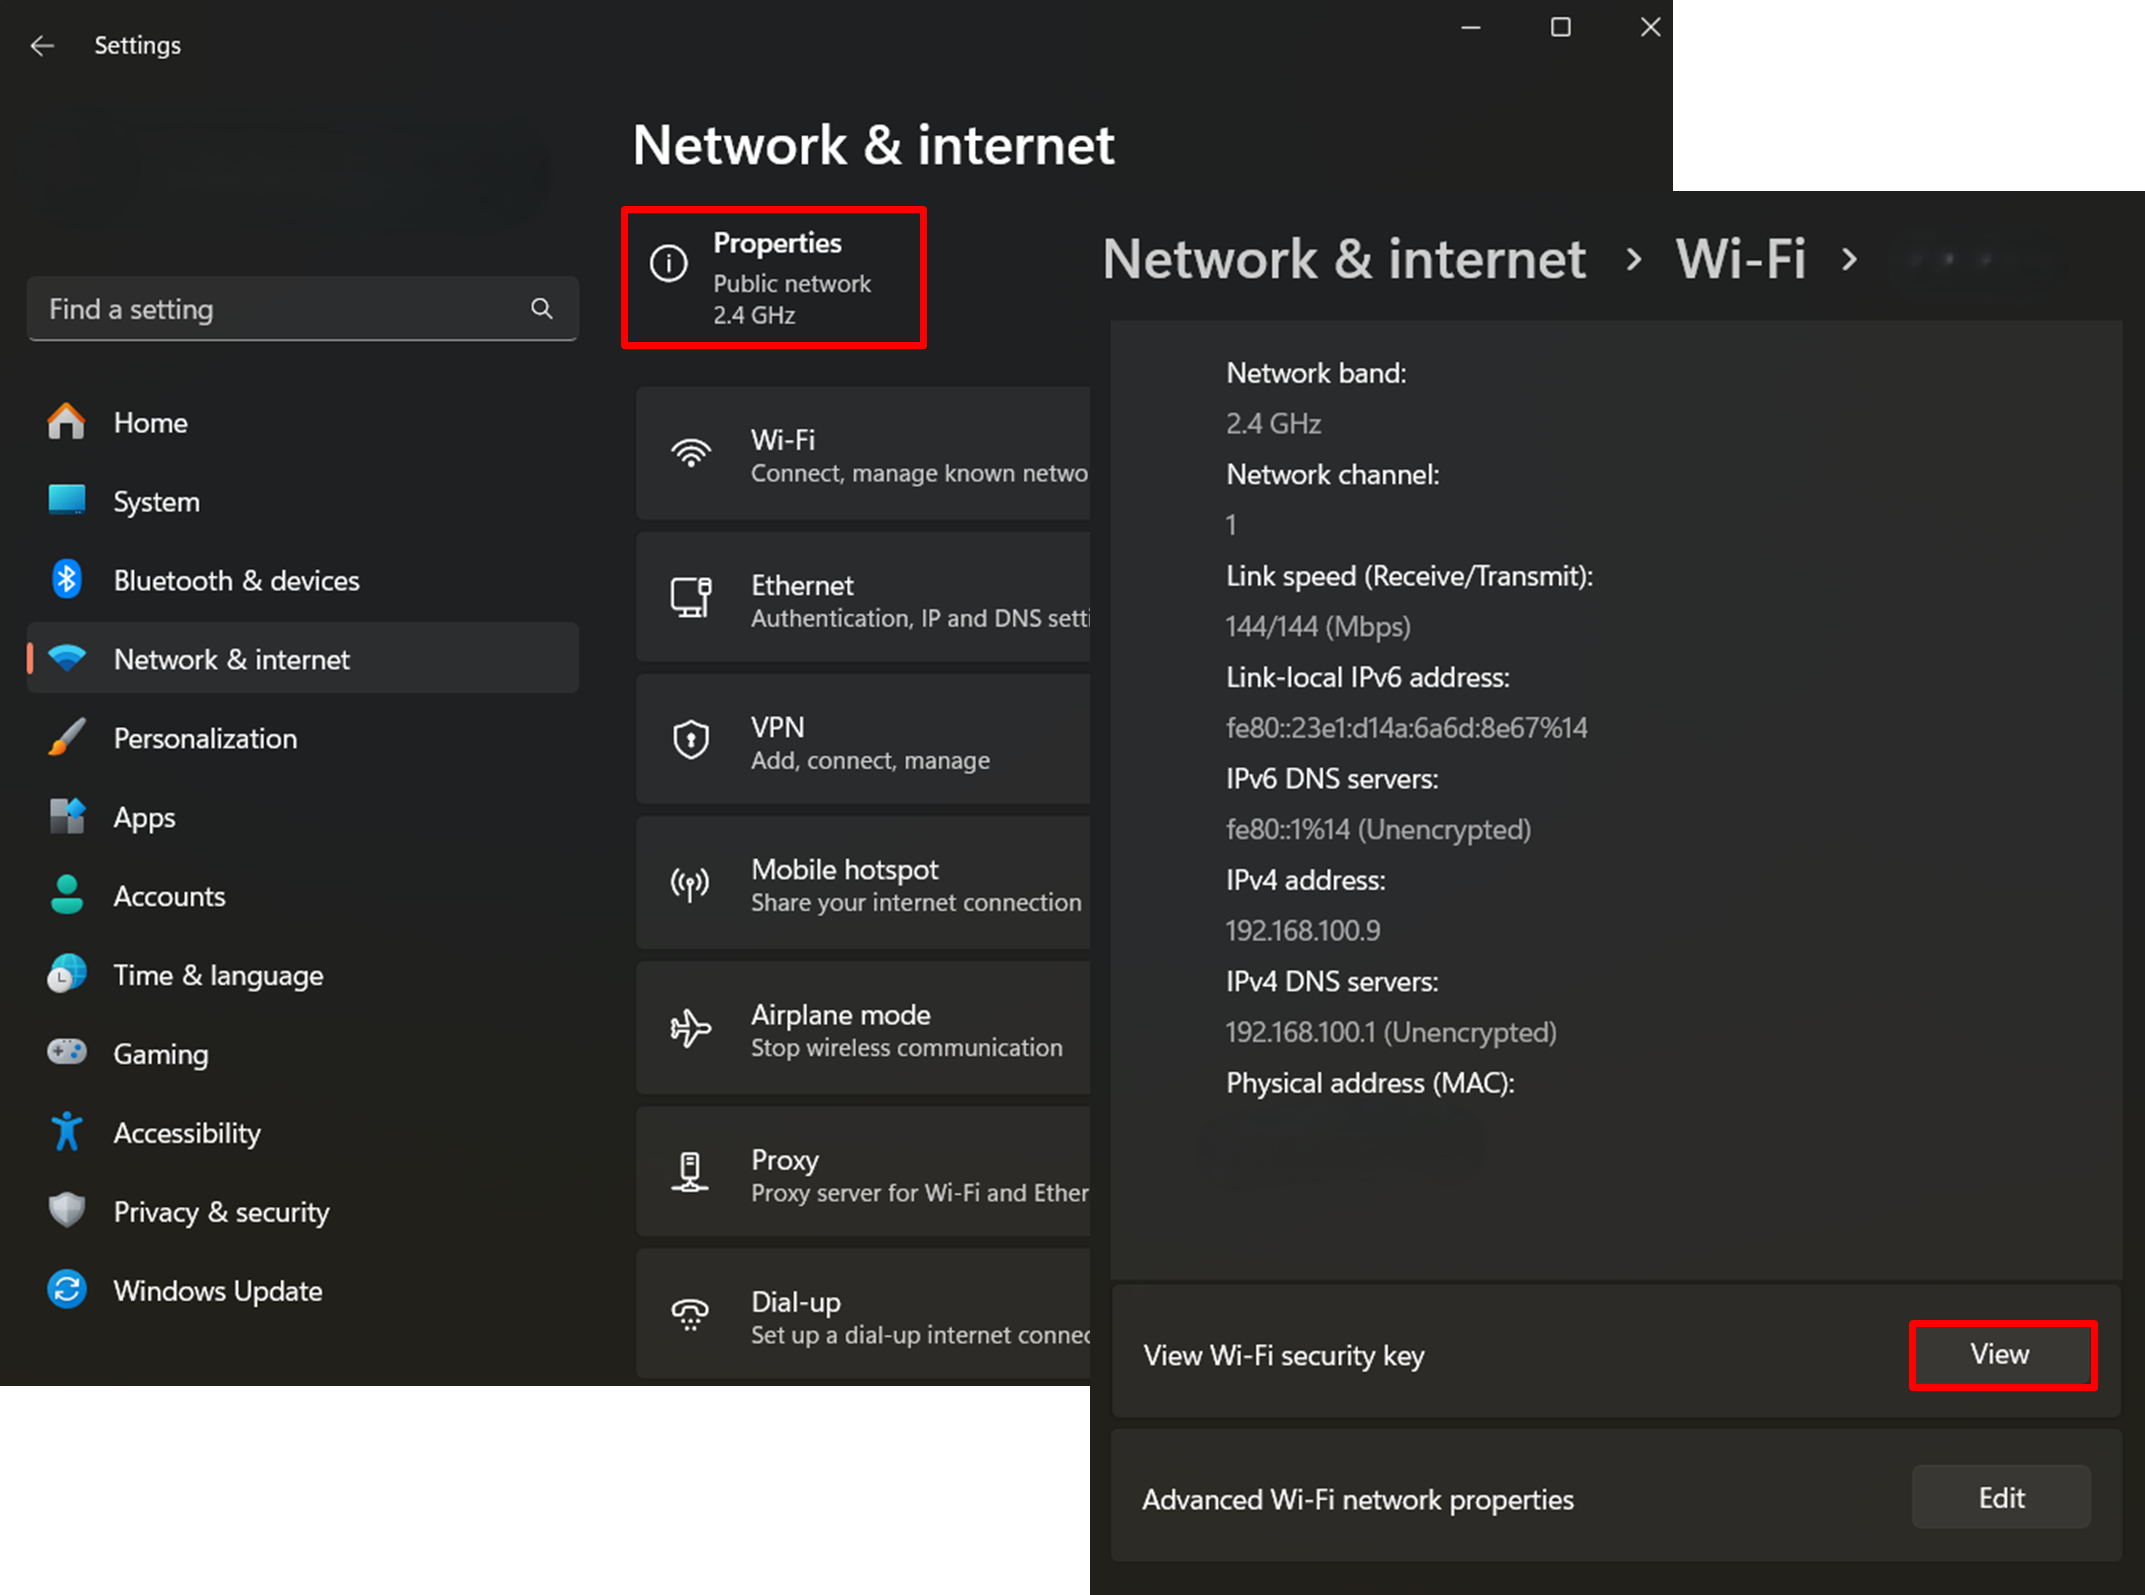
Task: Click the VPN shield icon
Action: [691, 741]
